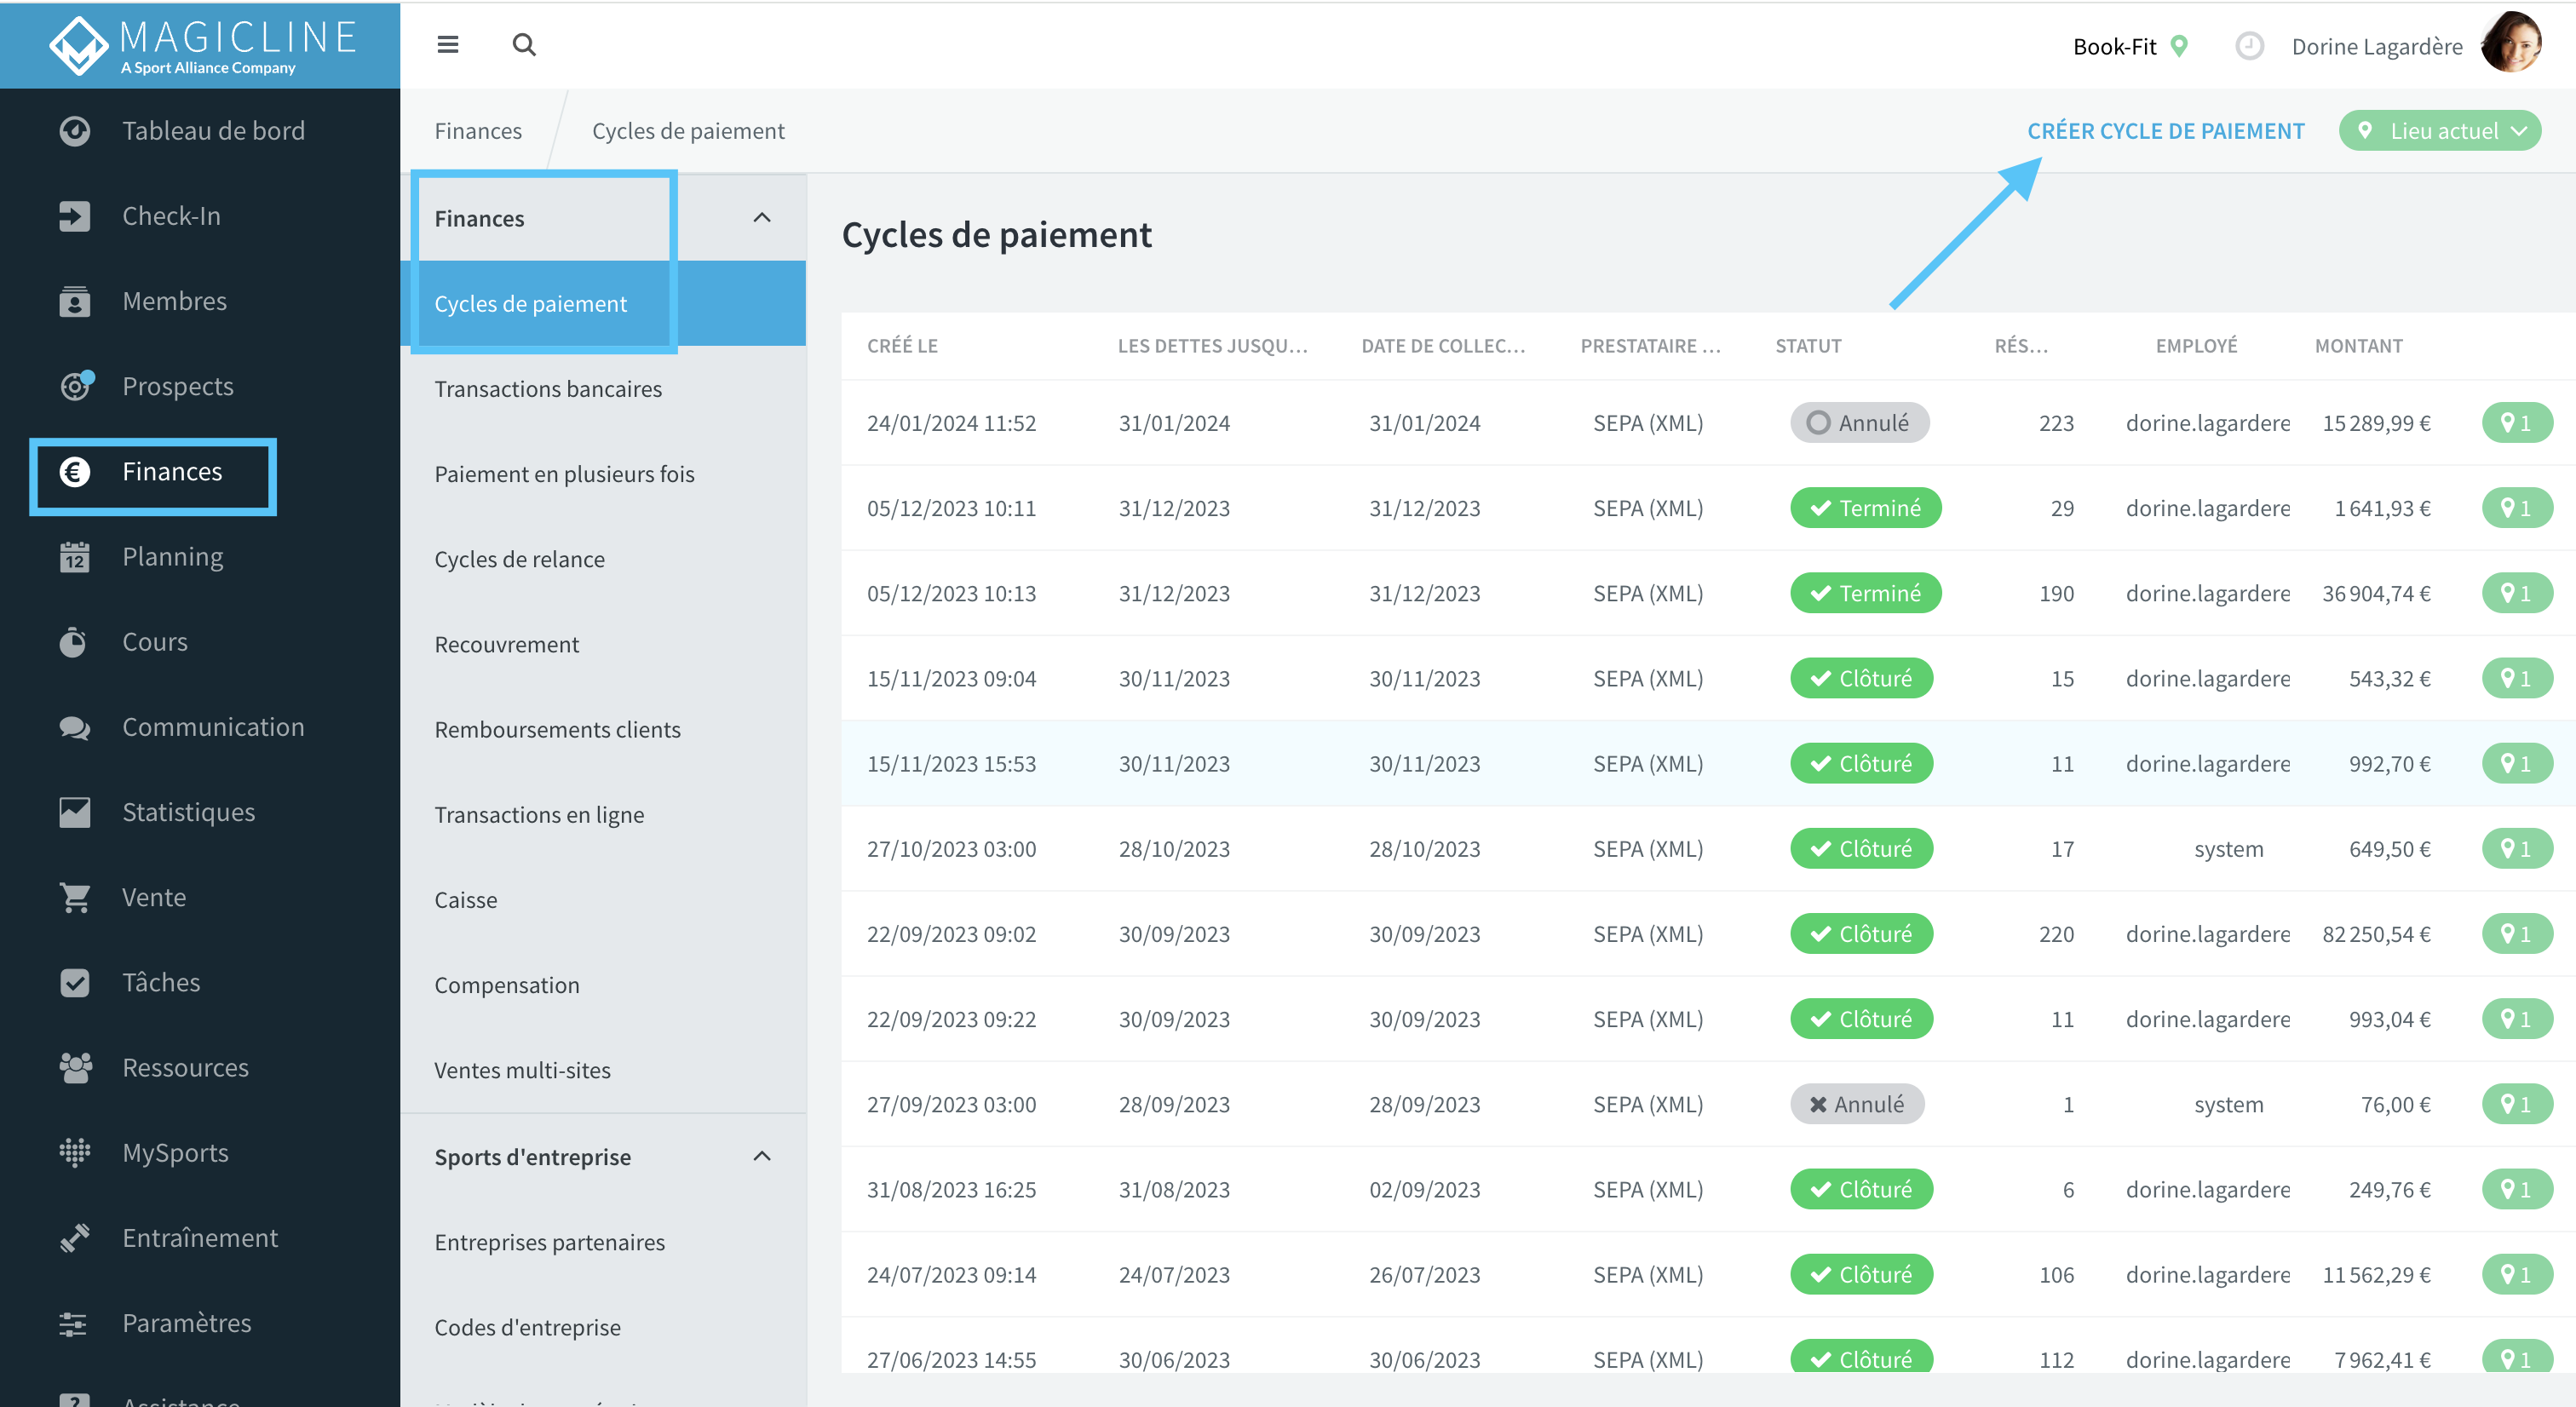
Task: Click the hamburger menu icon
Action: [x=448, y=45]
